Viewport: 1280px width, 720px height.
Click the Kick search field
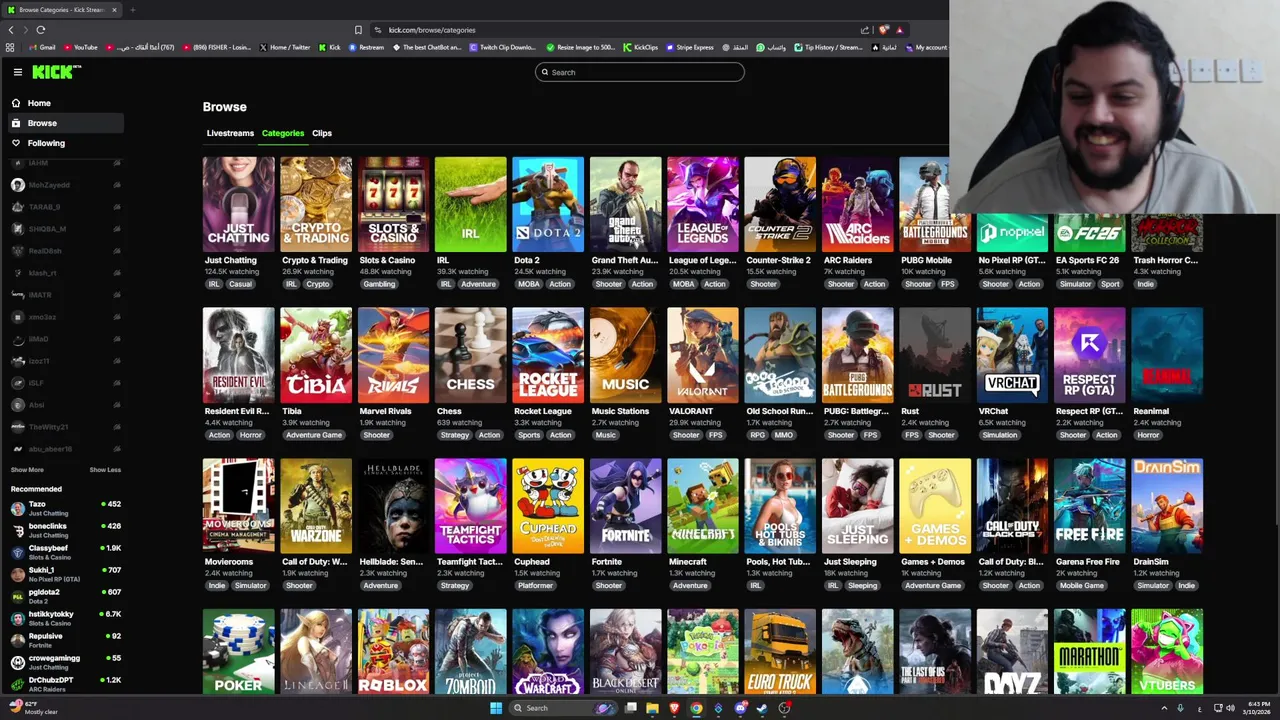640,72
